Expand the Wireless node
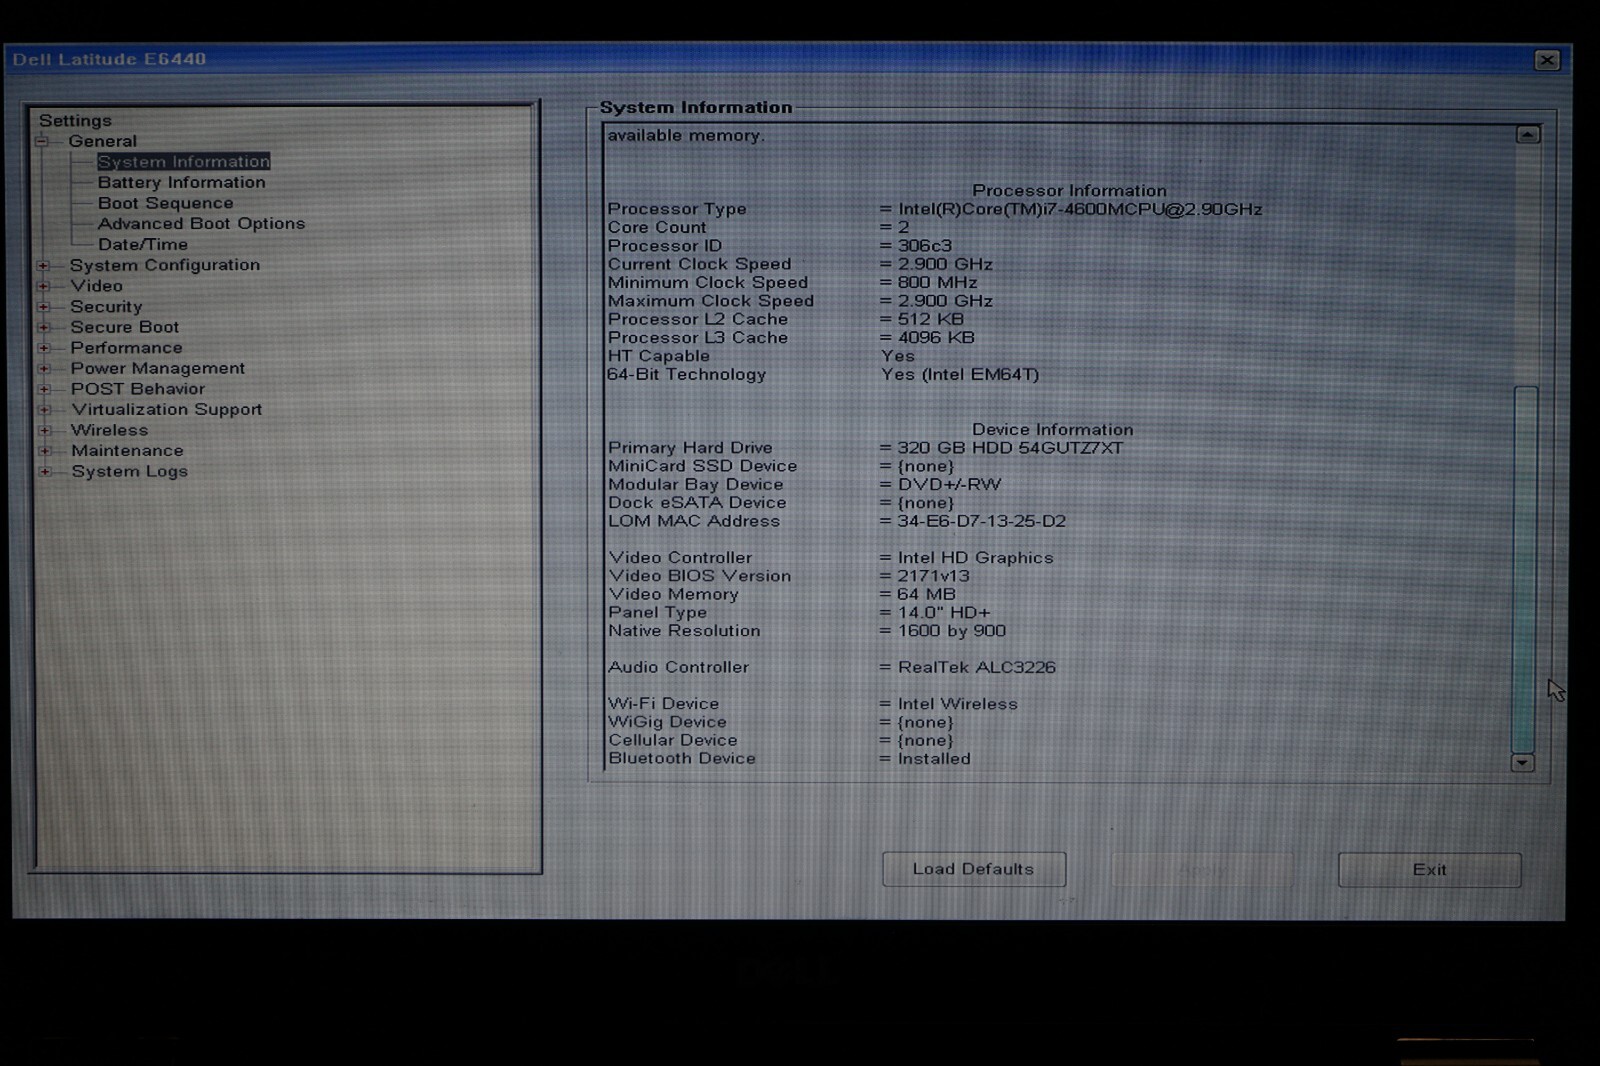 coord(44,430)
